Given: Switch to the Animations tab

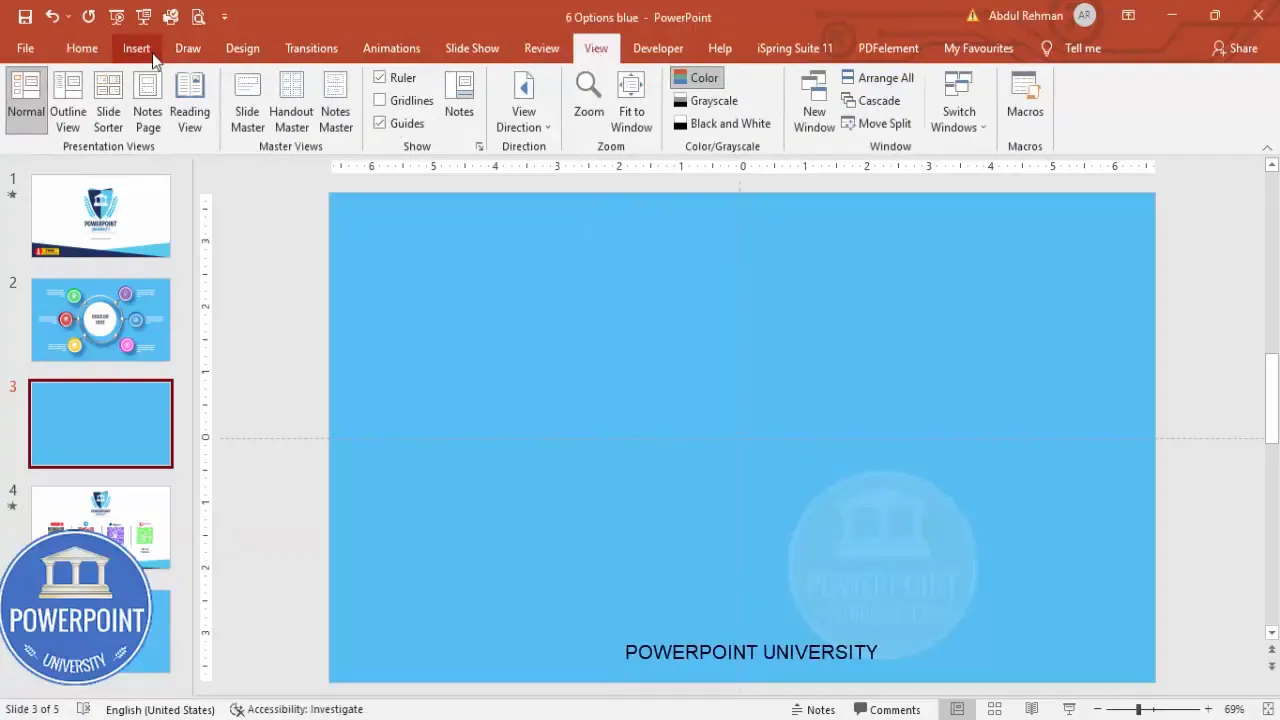Looking at the screenshot, I should [x=391, y=48].
